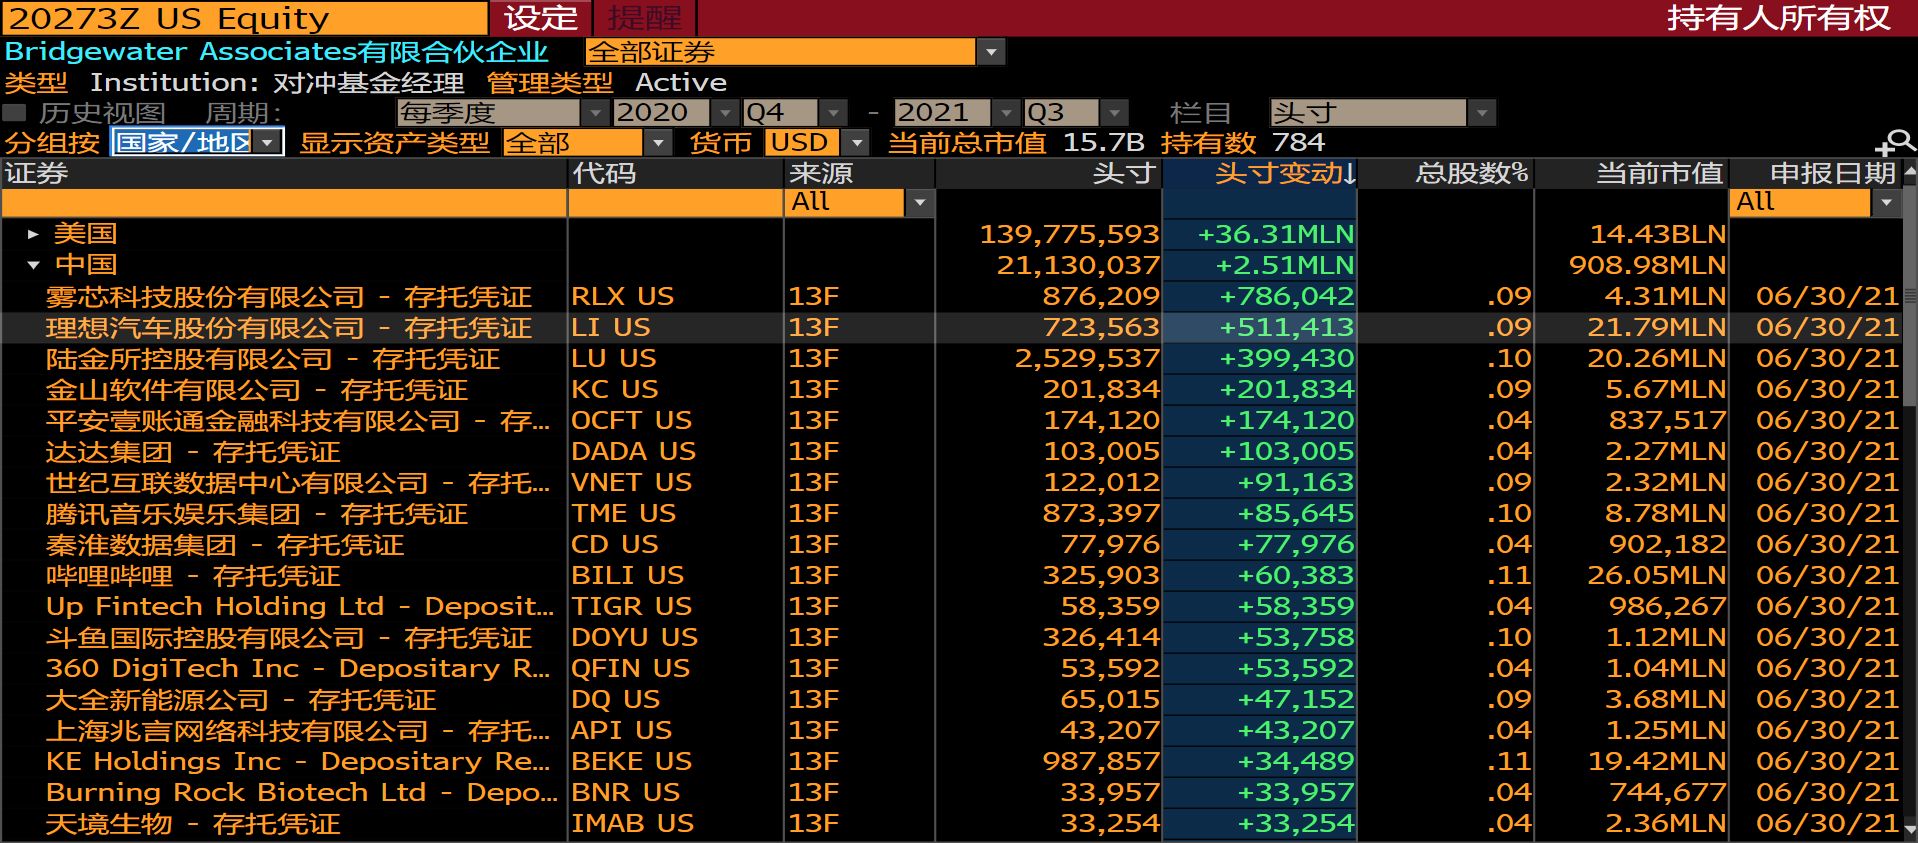Open the start year 2020 dropdown
This screenshot has width=1918, height=843.
[725, 113]
